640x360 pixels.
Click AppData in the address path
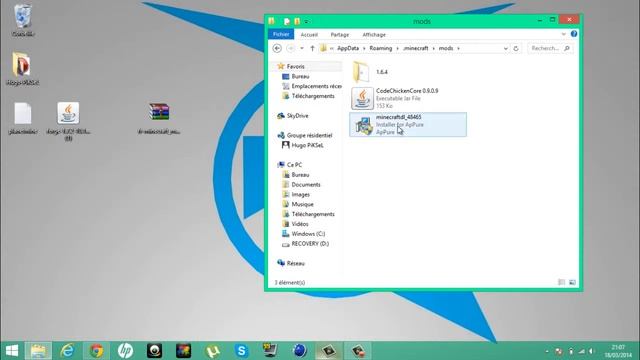[348, 48]
